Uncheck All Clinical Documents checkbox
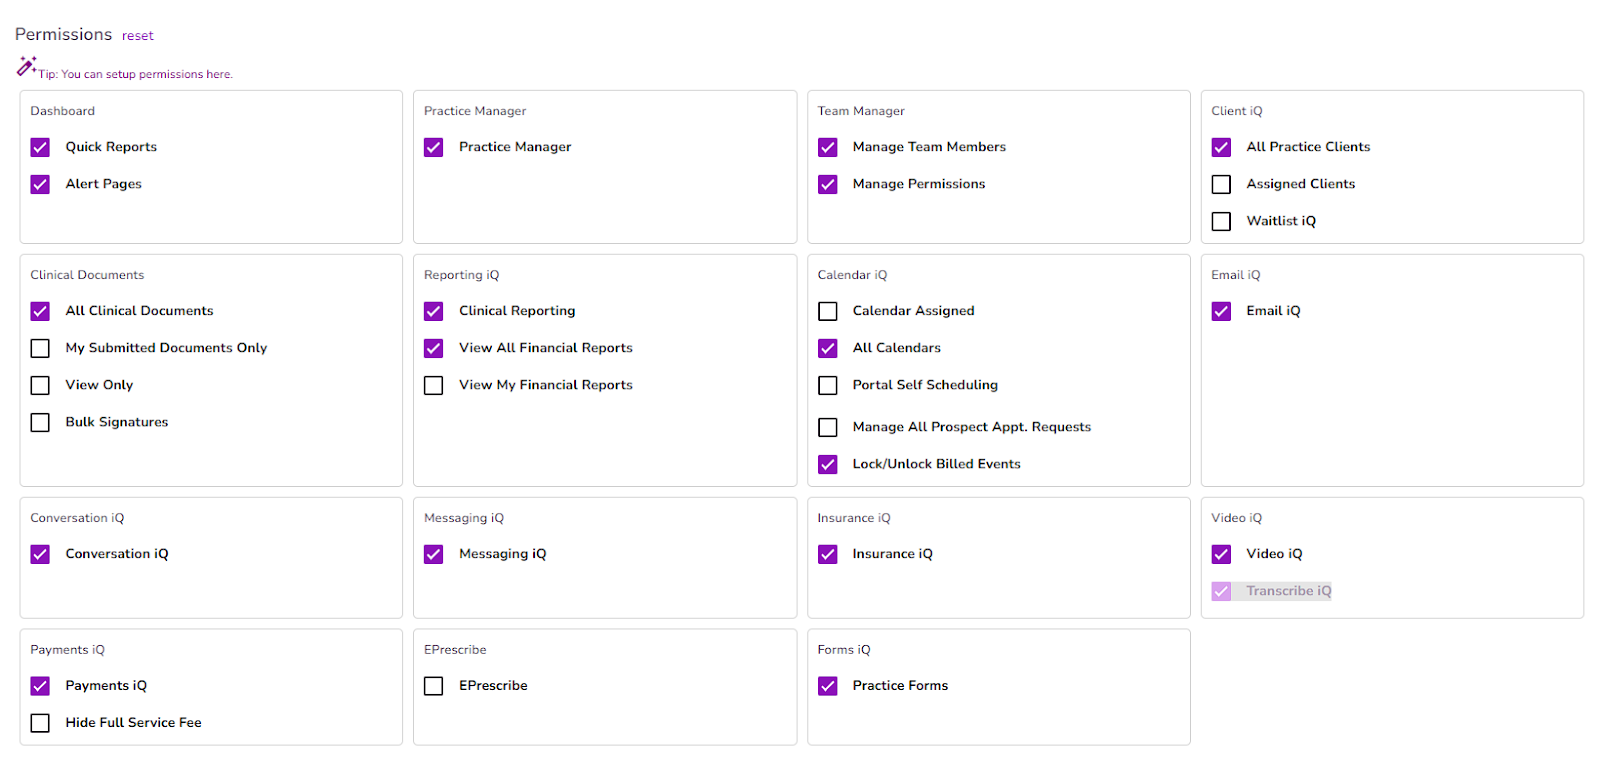Viewport: 1600px width, 769px height. [x=40, y=311]
